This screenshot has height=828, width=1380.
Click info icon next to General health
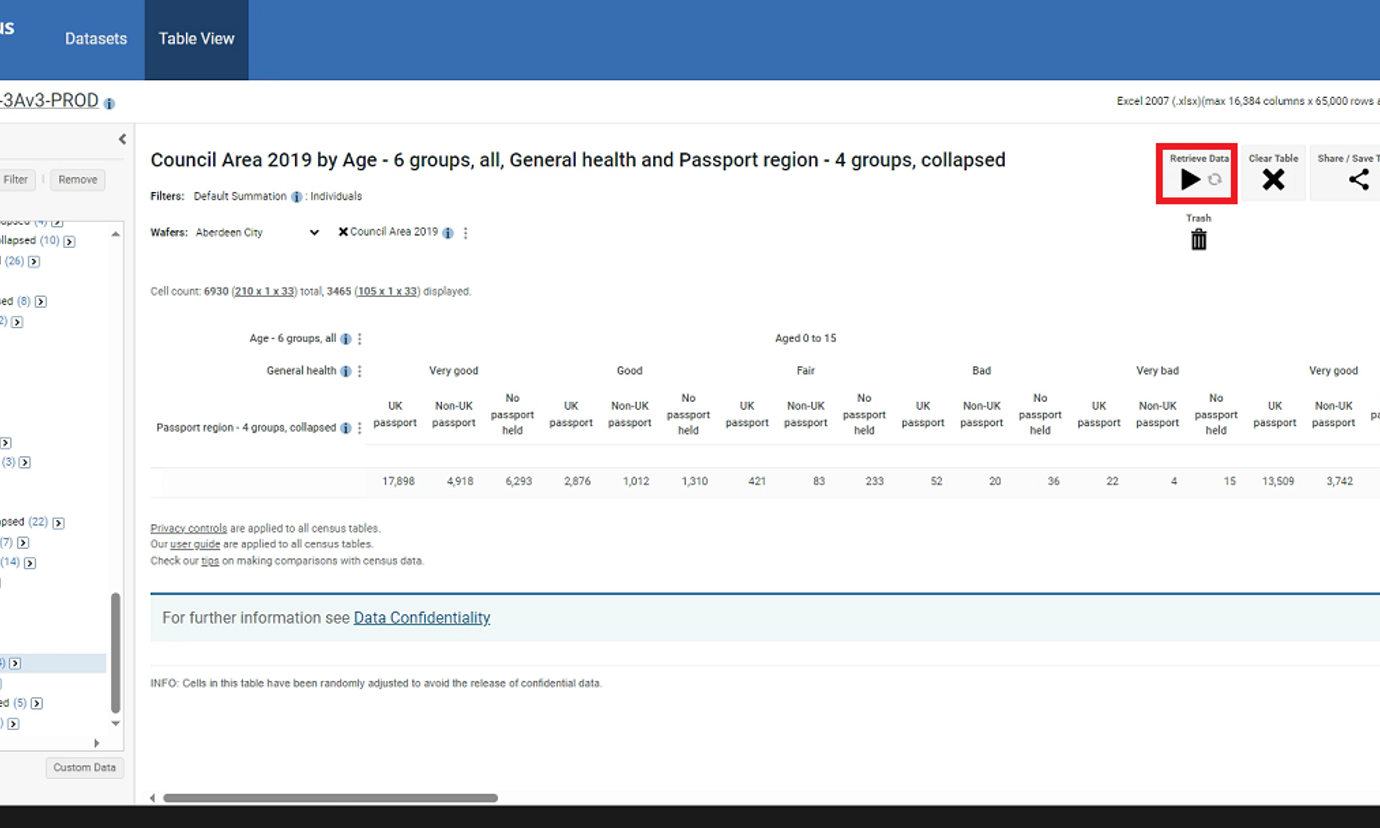click(345, 371)
